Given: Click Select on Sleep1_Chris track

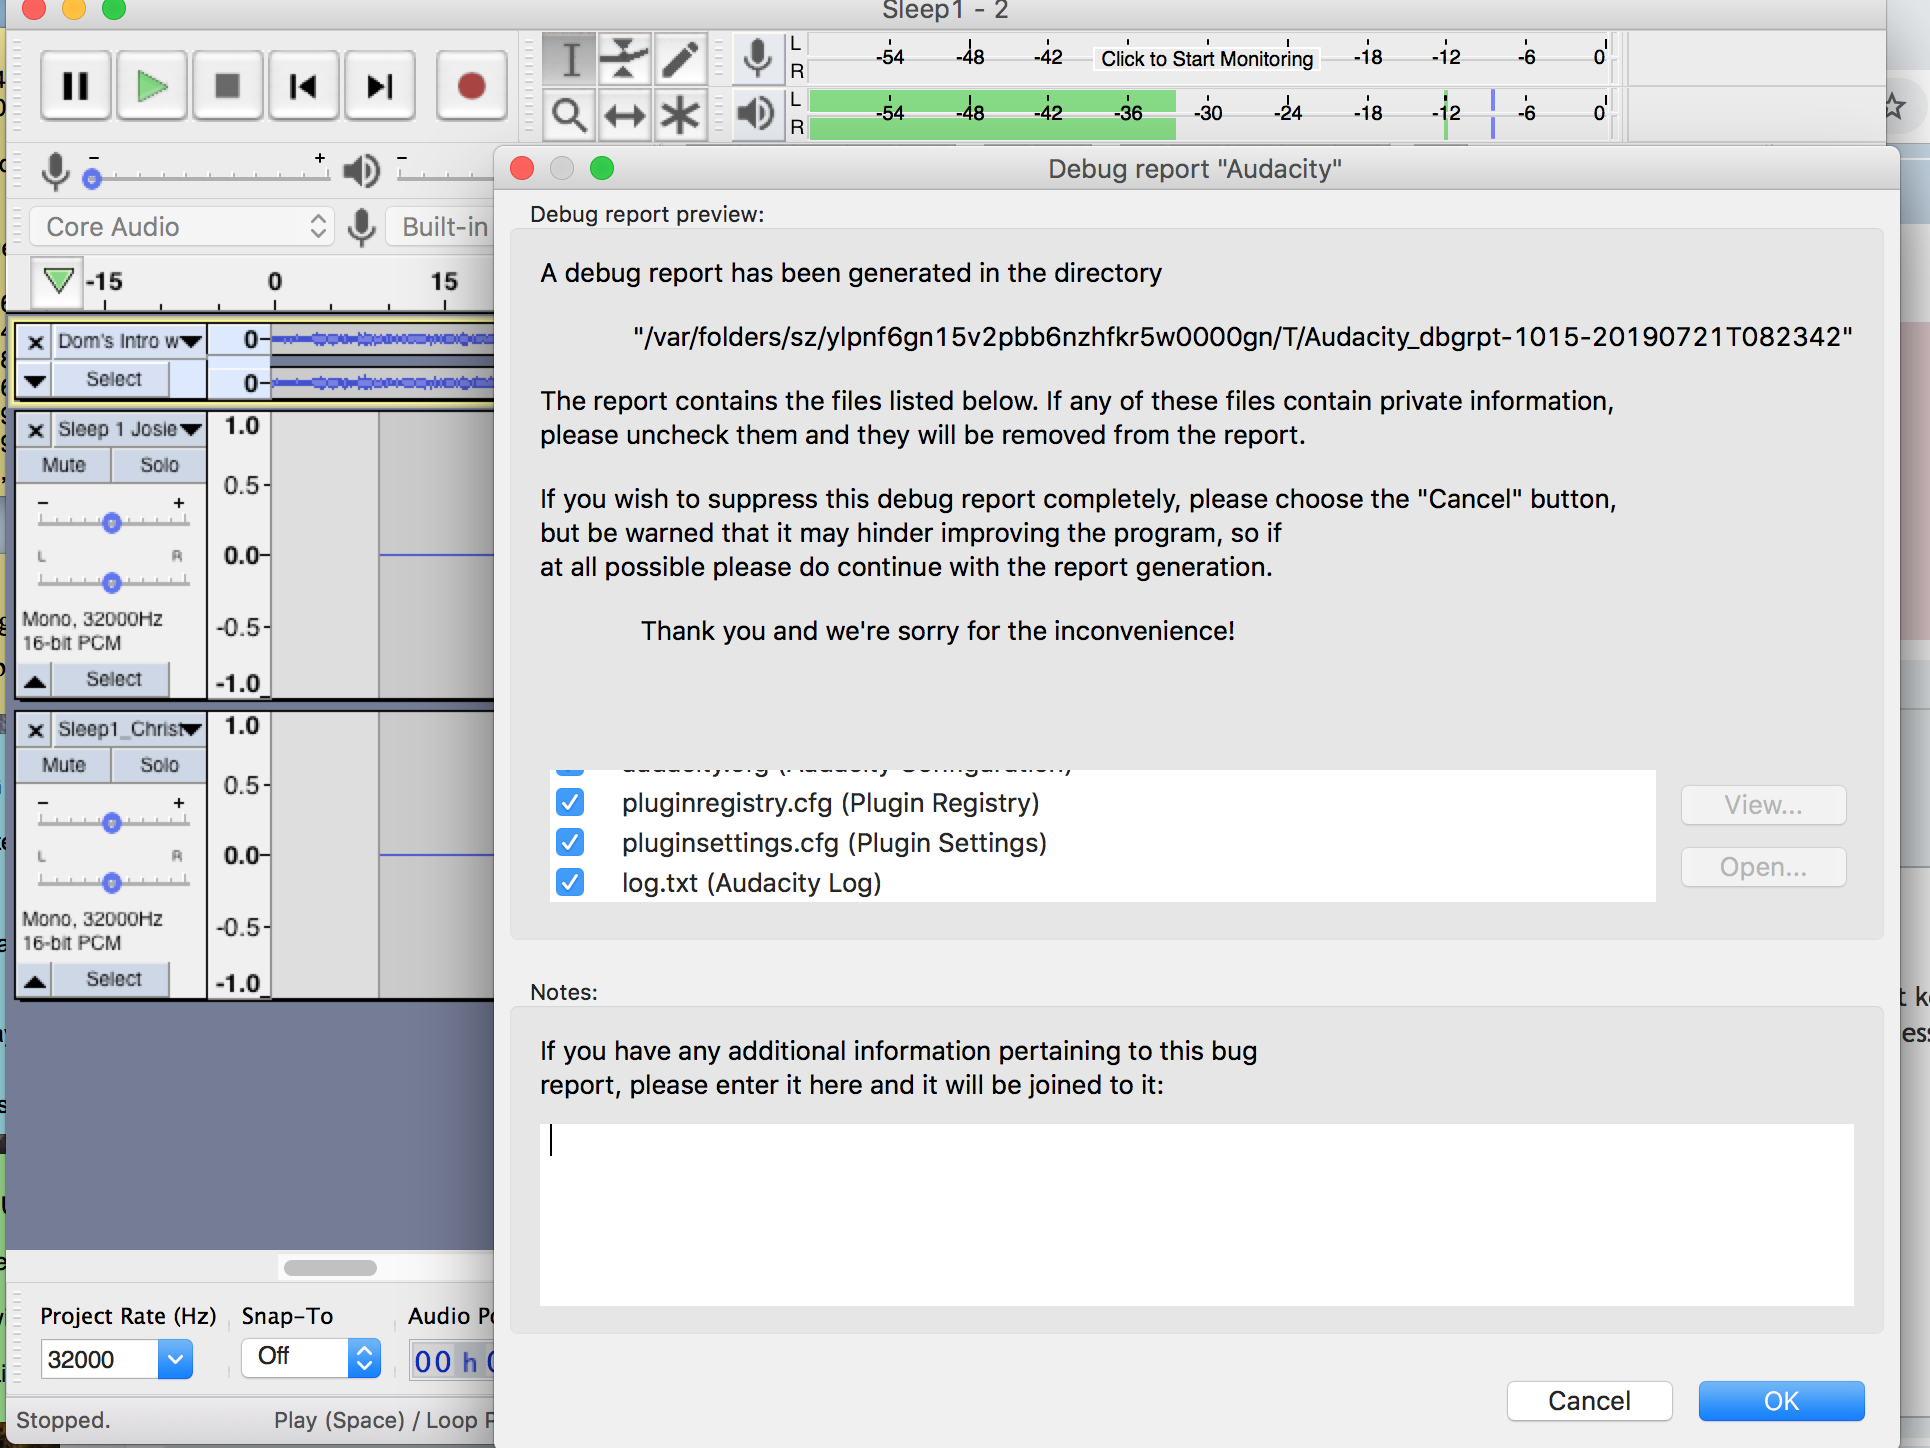Looking at the screenshot, I should click(x=113, y=979).
